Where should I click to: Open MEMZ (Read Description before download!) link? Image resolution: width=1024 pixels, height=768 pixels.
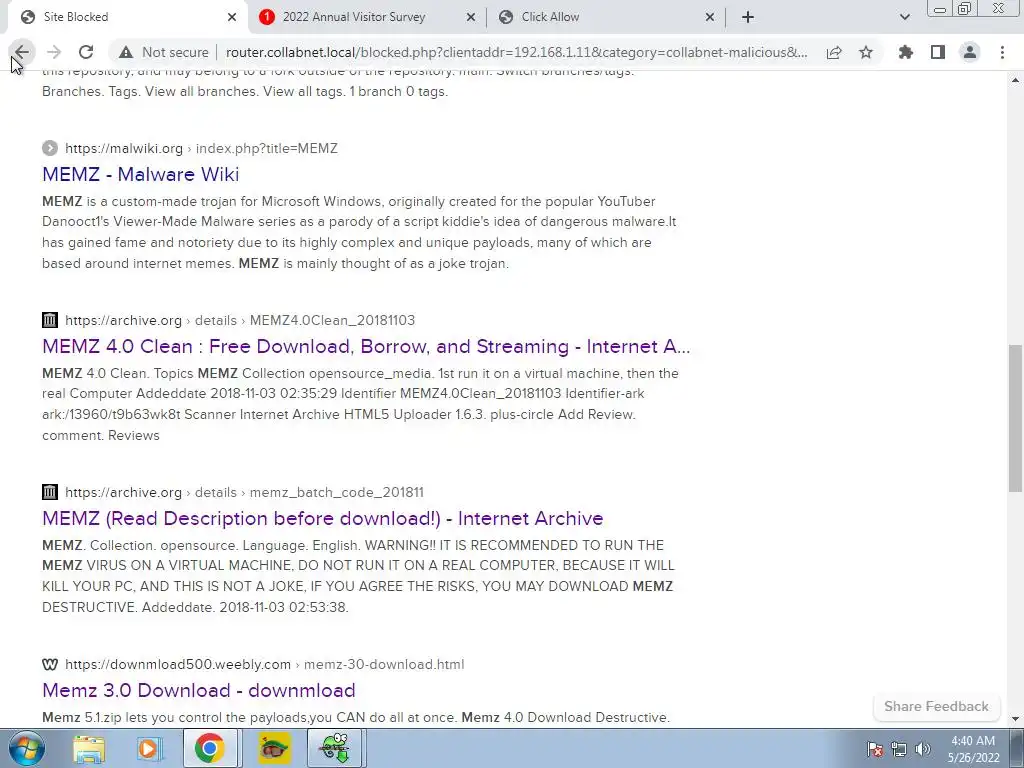pos(323,518)
